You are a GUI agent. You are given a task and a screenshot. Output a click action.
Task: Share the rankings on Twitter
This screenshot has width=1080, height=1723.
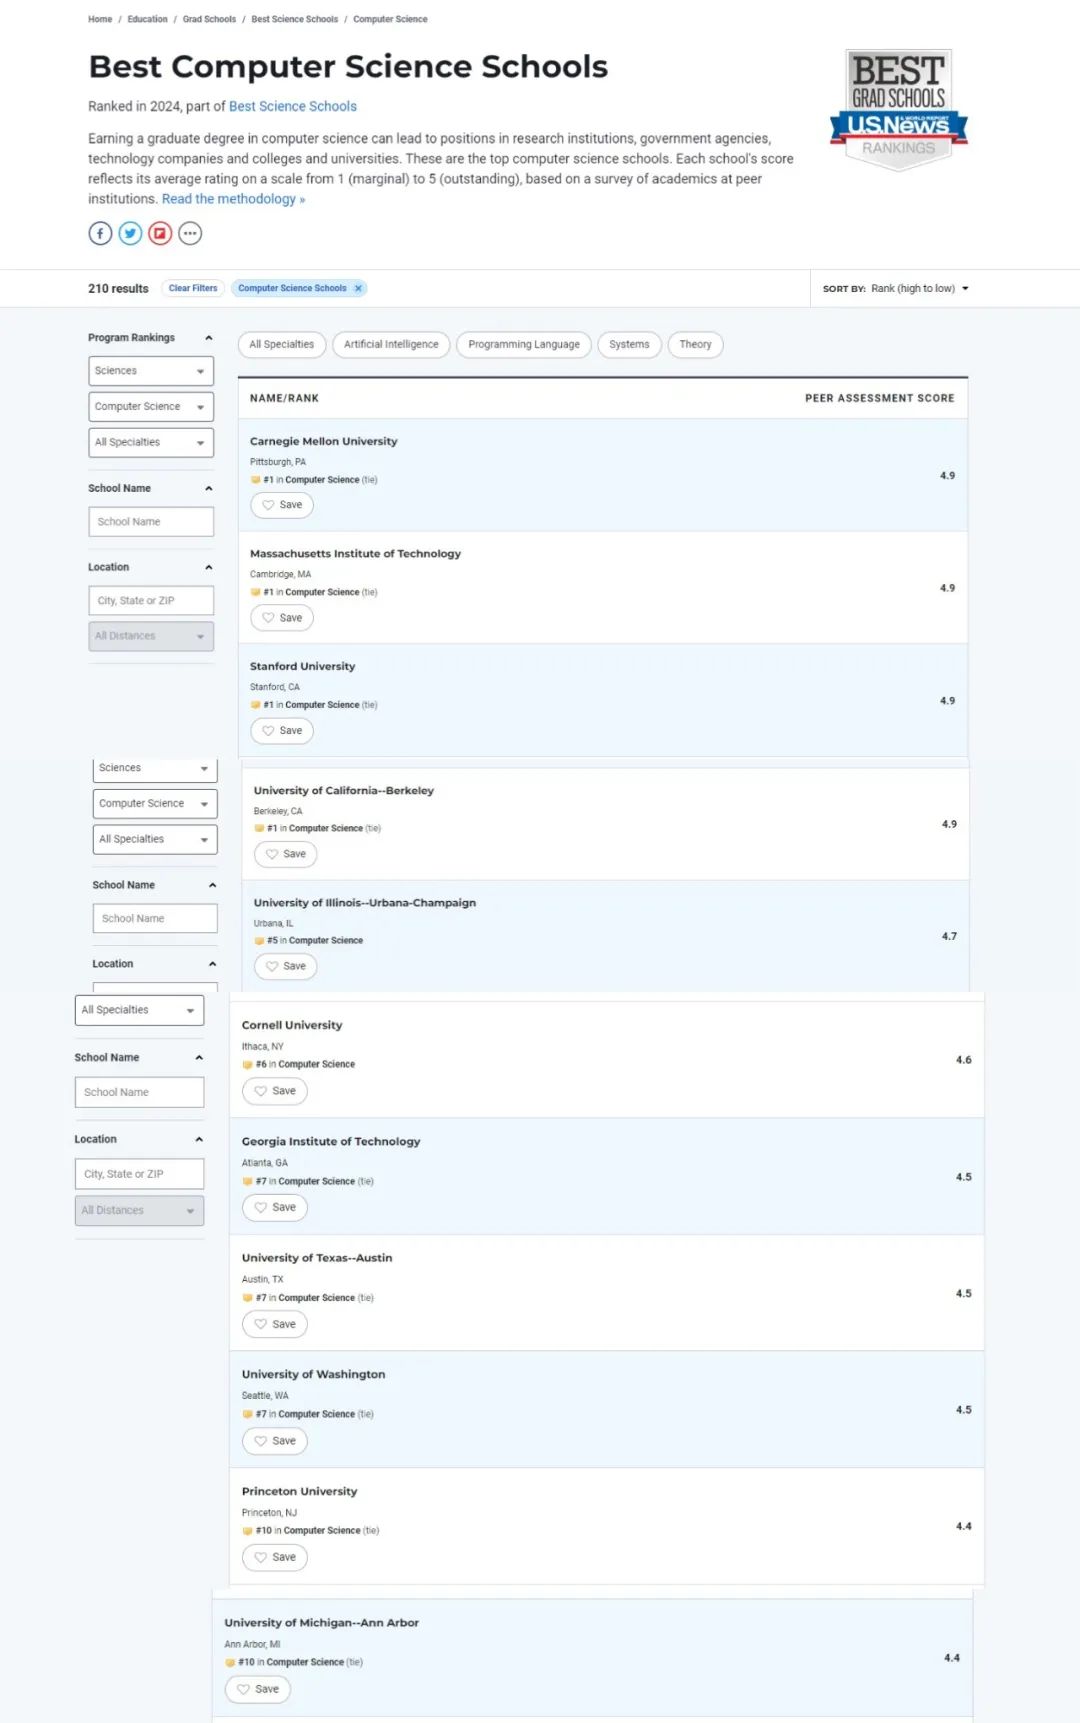130,234
